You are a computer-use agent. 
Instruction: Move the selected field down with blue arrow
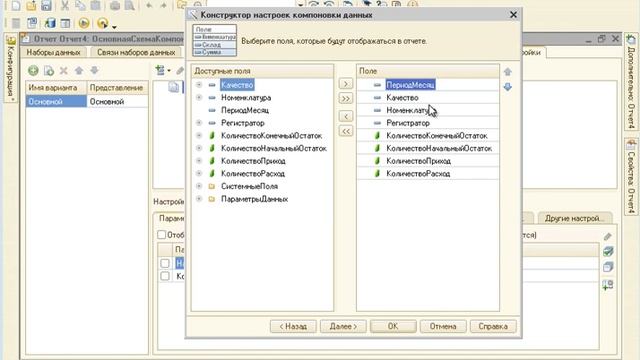[x=508, y=87]
